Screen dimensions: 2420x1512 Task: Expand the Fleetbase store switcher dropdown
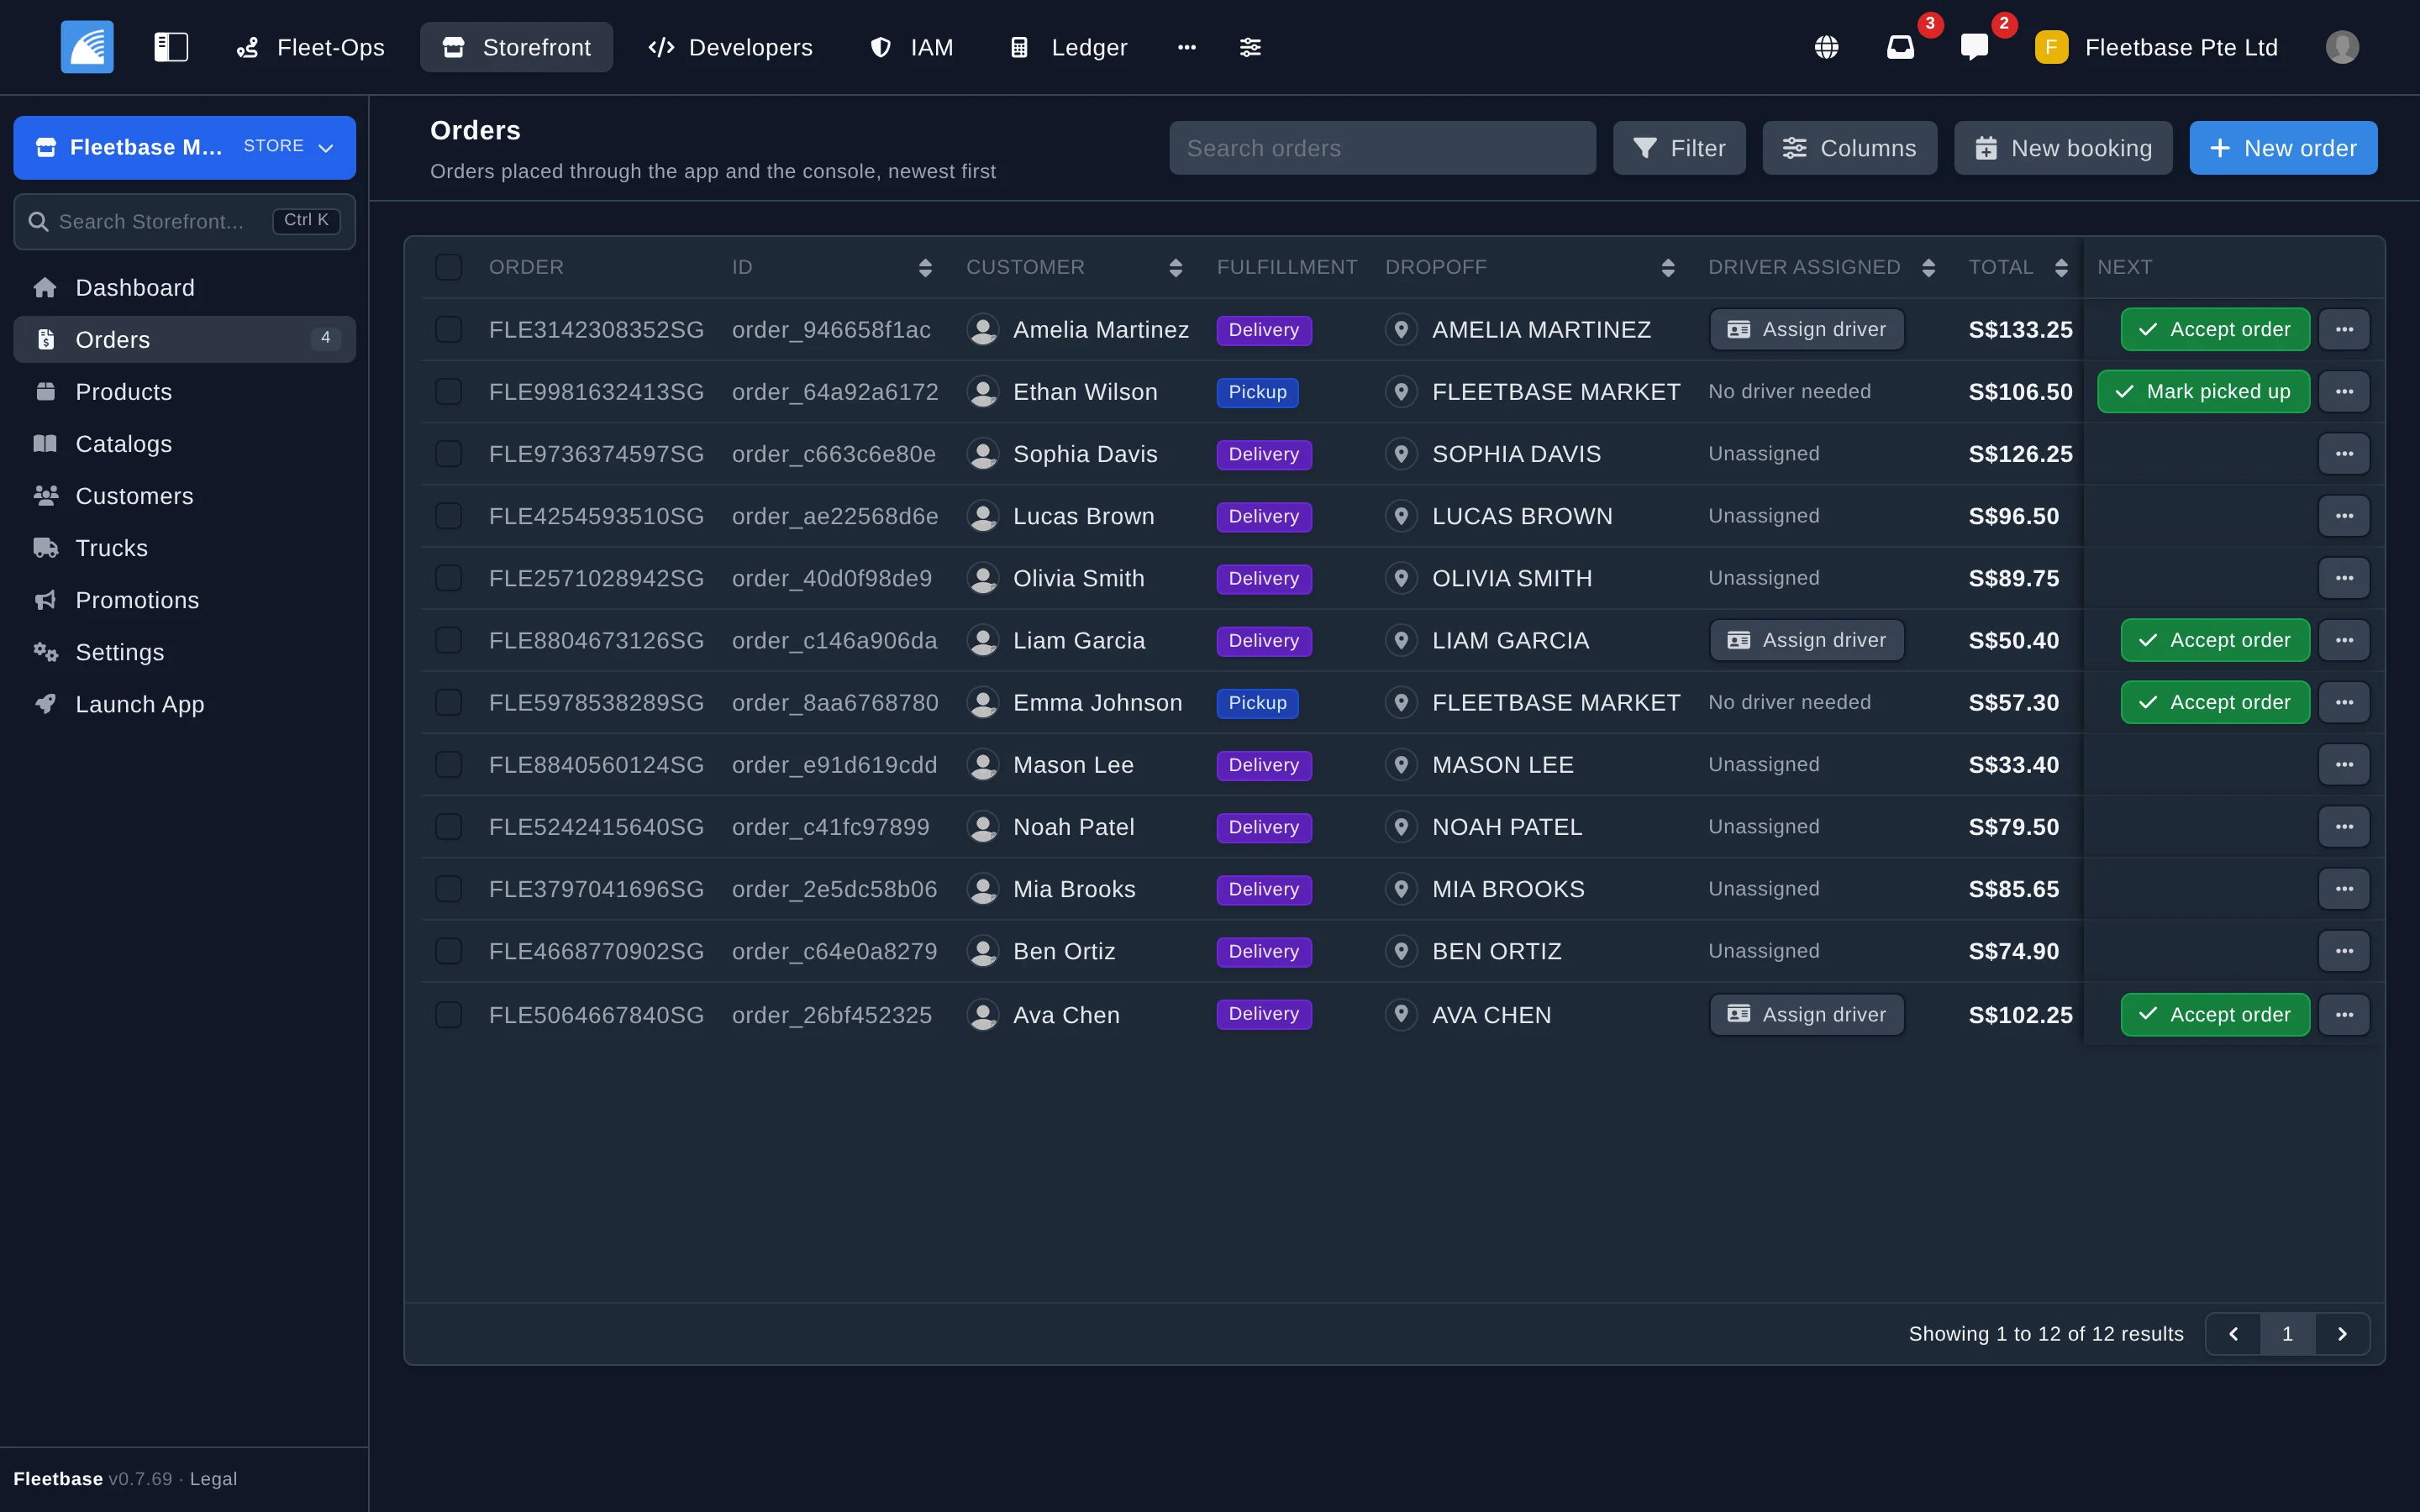pos(184,147)
